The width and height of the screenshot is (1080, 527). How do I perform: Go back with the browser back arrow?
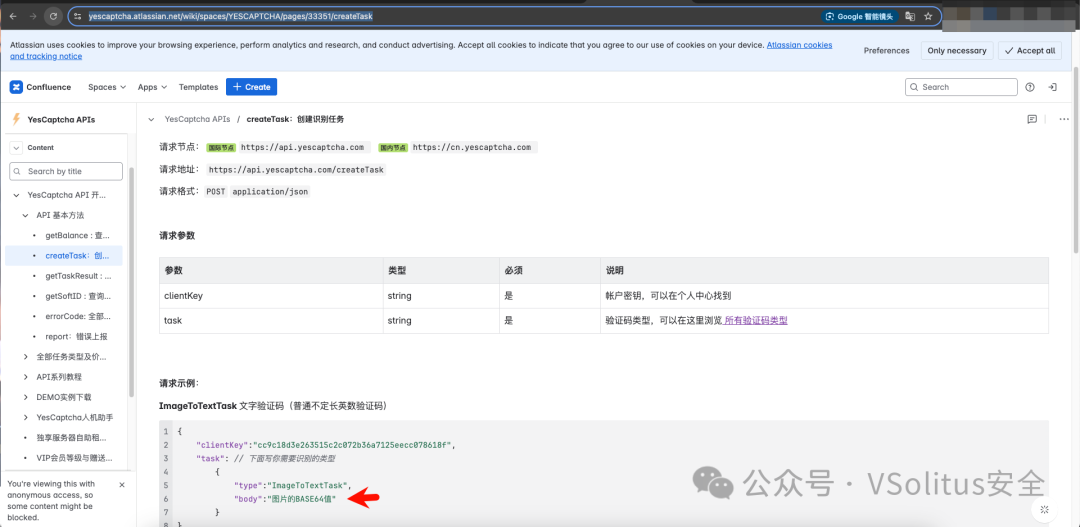point(13,16)
